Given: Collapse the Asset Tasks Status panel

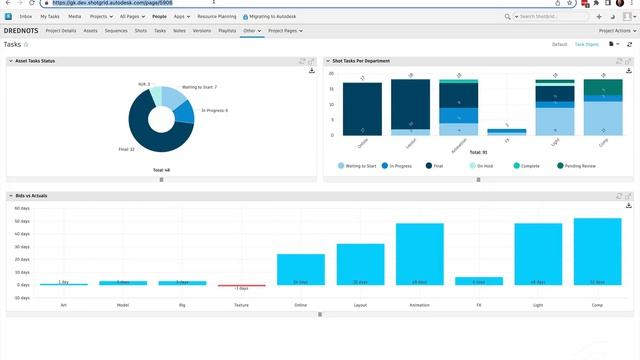Looking at the screenshot, I should pos(11,61).
